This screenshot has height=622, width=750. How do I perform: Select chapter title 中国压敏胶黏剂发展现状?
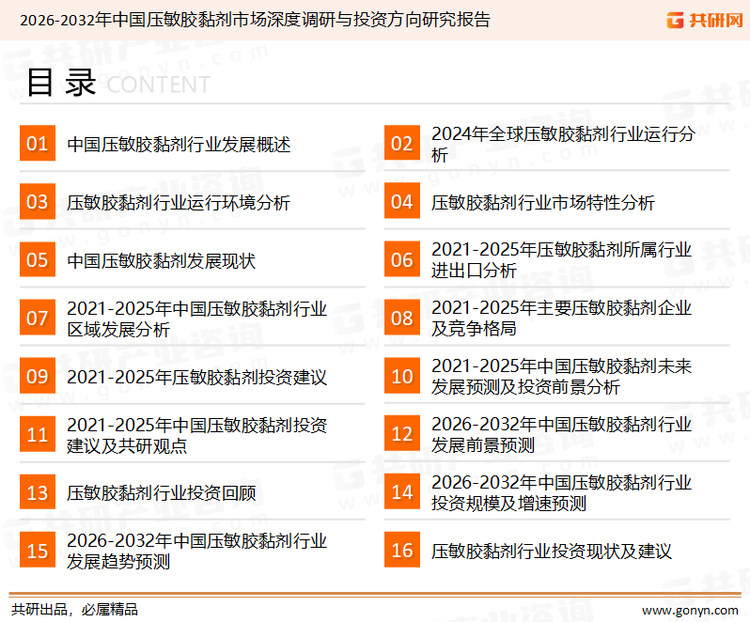point(161,261)
